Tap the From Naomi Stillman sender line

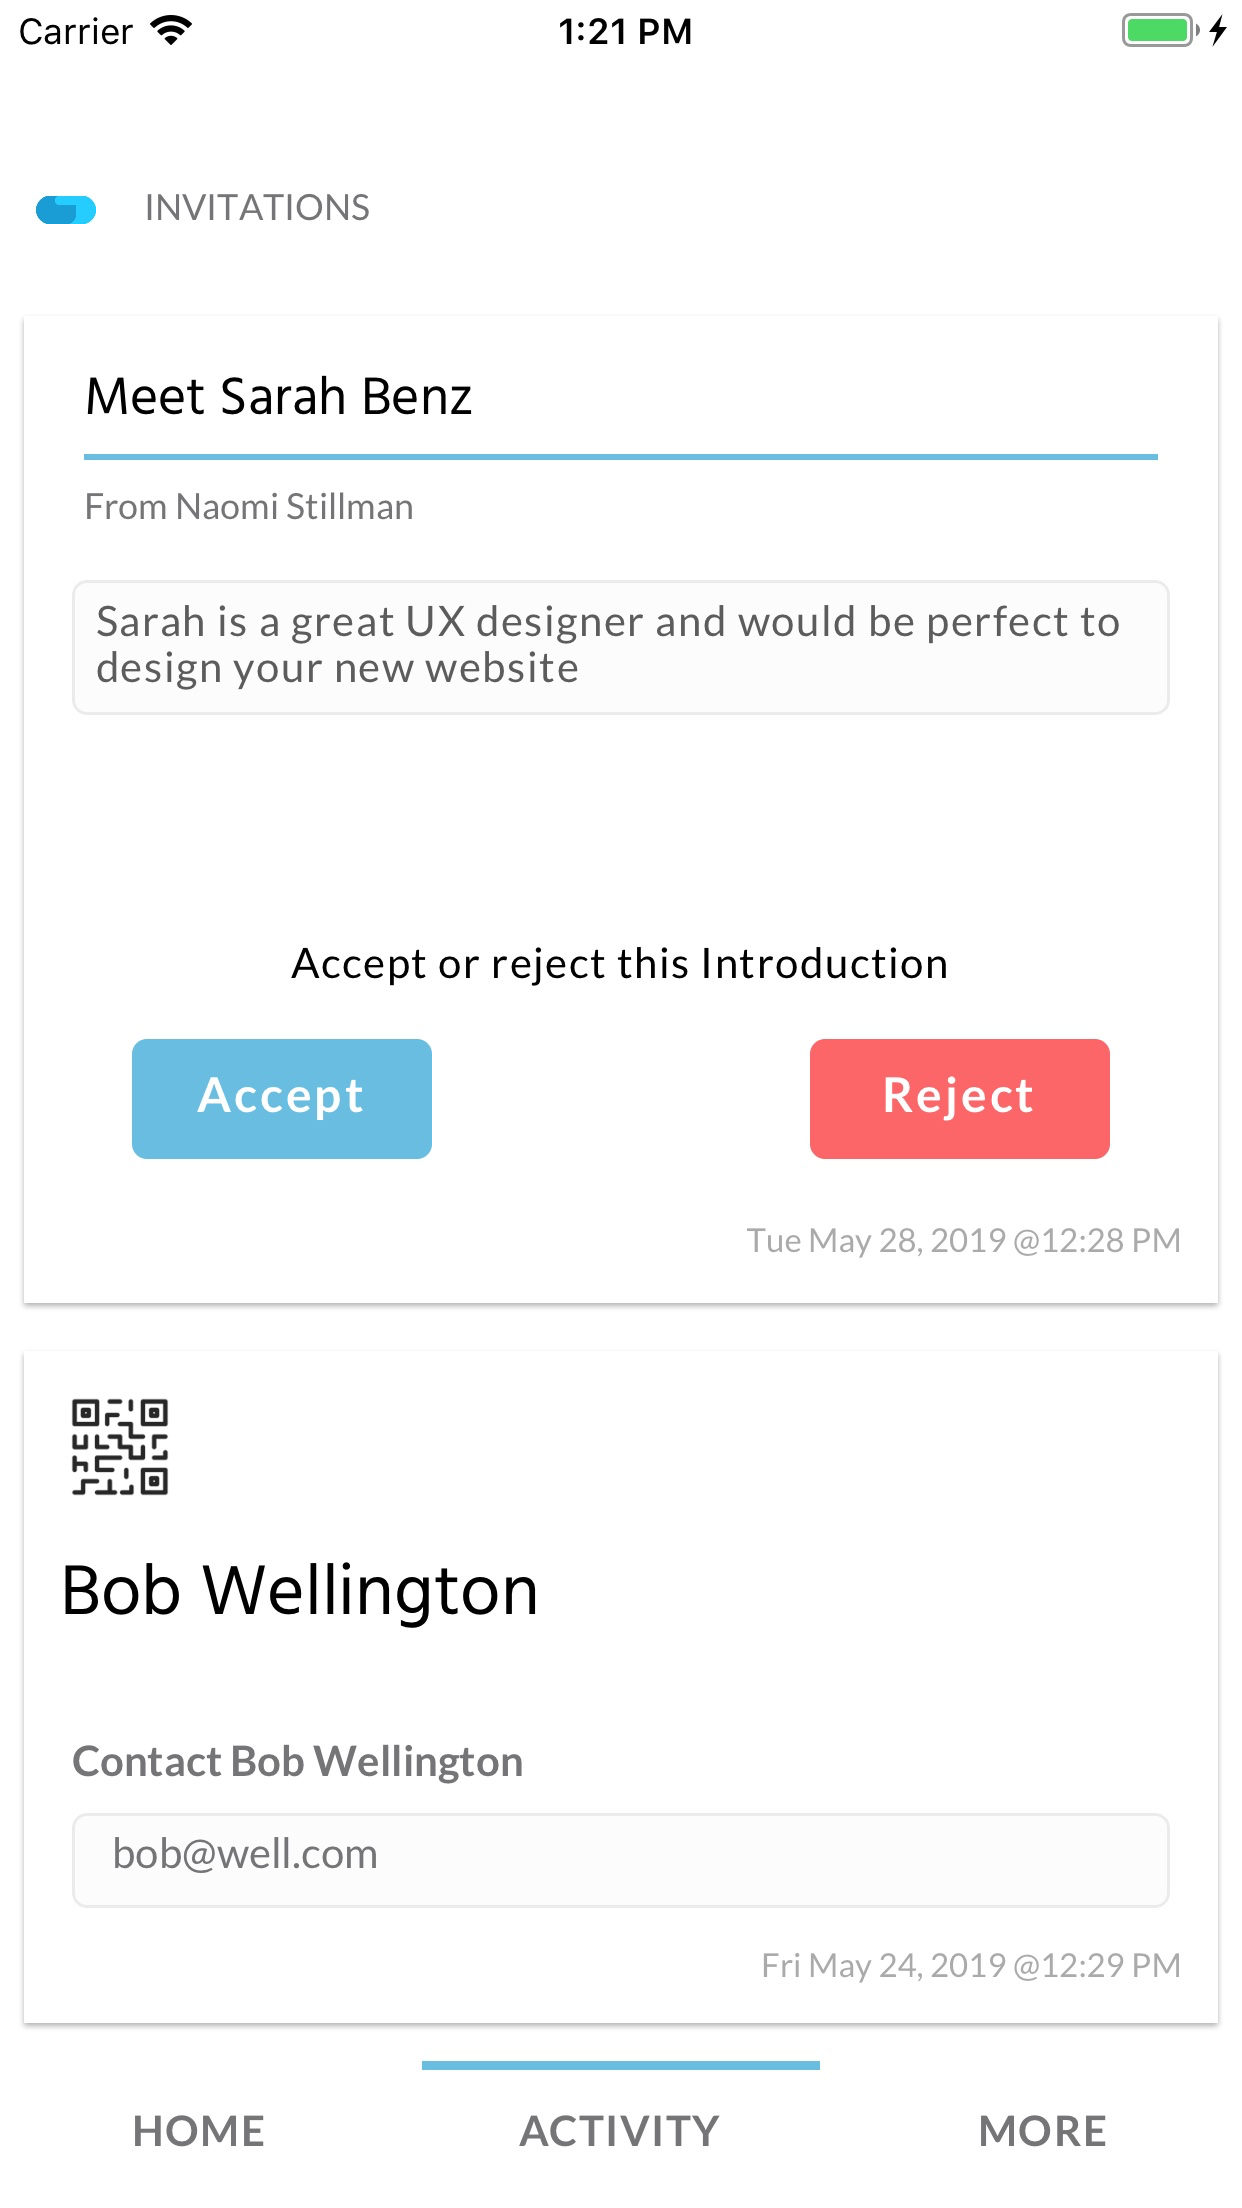coord(249,507)
